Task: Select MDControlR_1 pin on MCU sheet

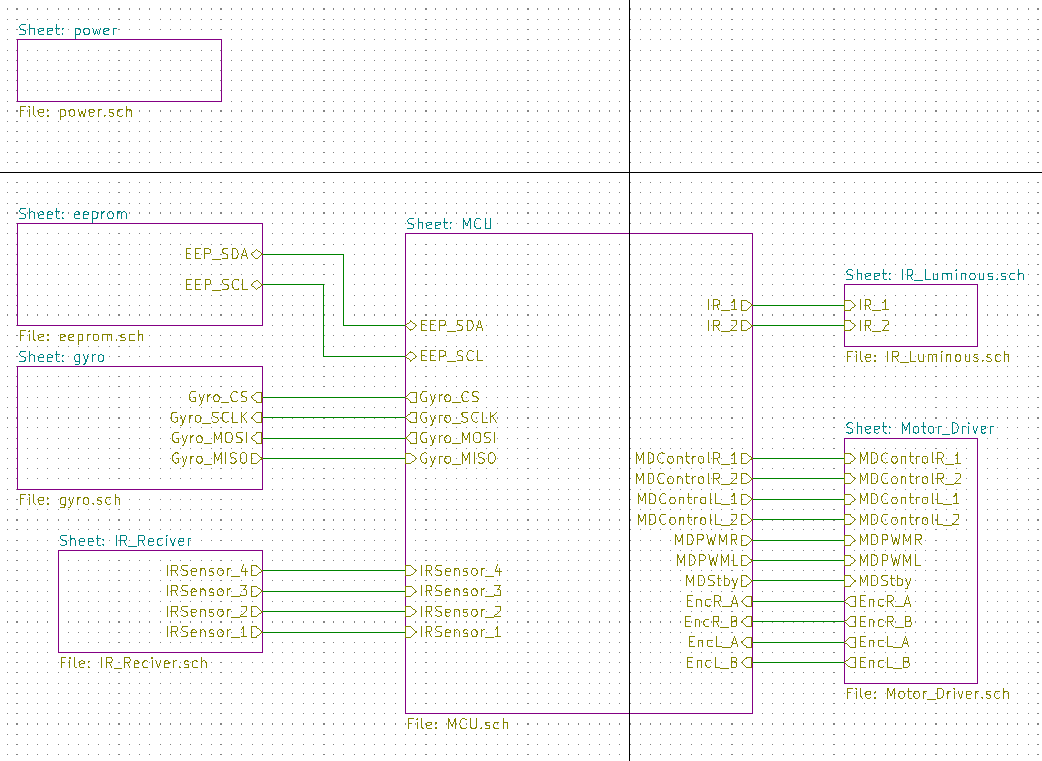Action: (687, 459)
